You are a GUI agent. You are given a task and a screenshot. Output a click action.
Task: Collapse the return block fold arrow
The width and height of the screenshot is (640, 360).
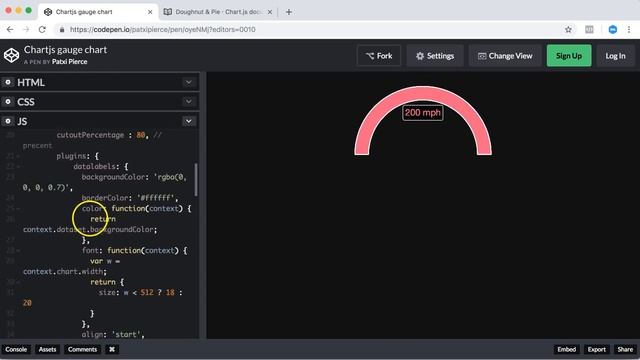coord(18,282)
